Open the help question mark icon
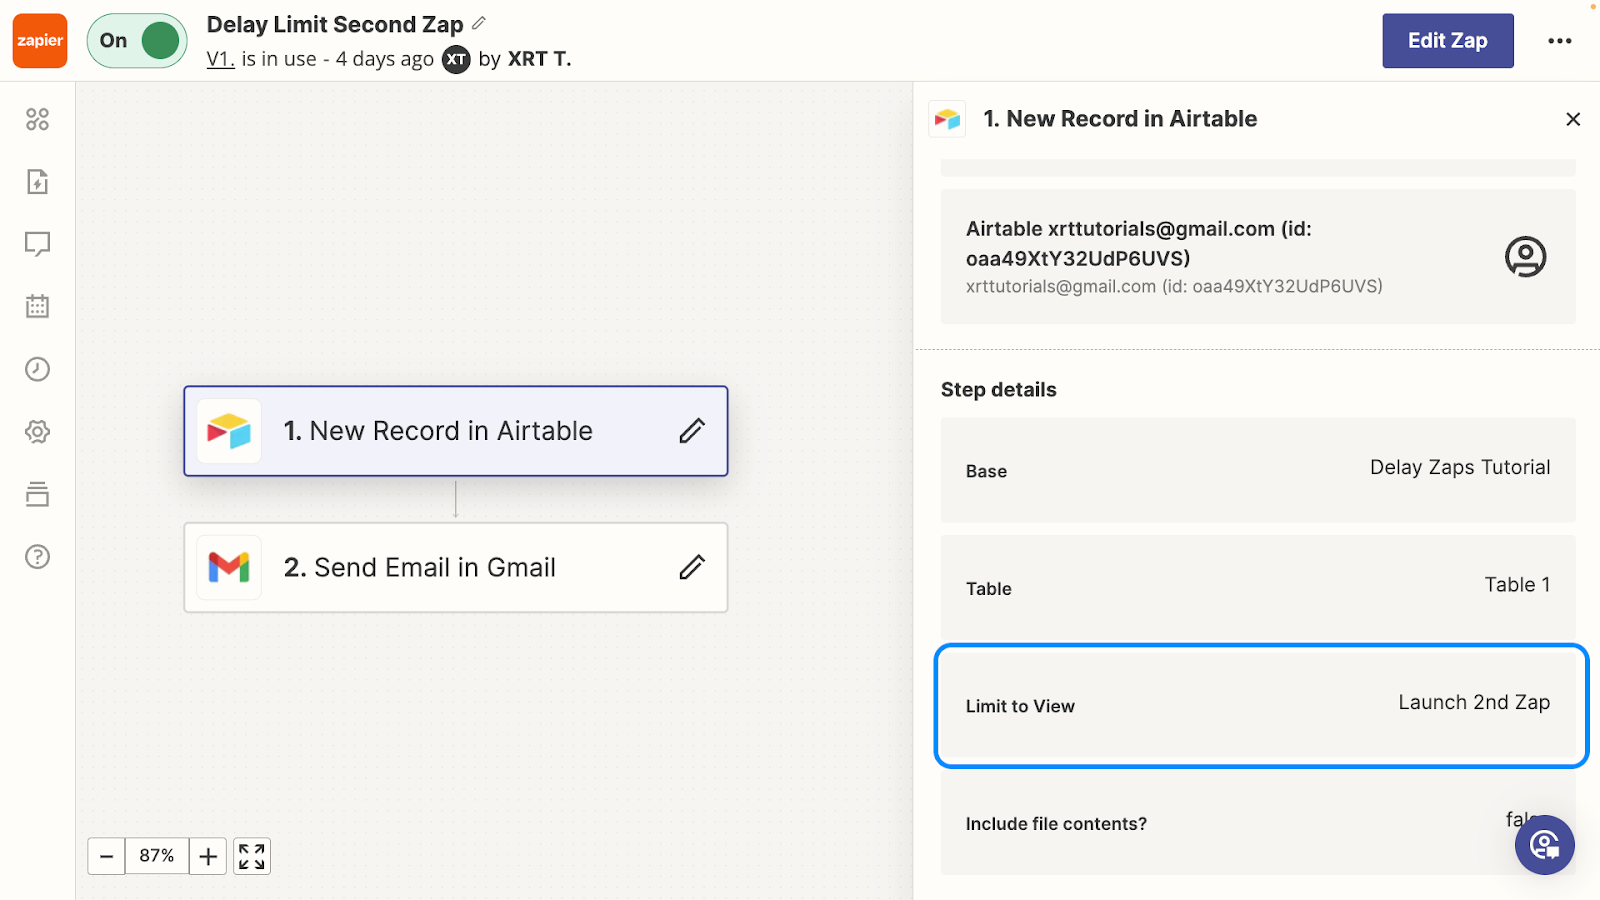 37,557
